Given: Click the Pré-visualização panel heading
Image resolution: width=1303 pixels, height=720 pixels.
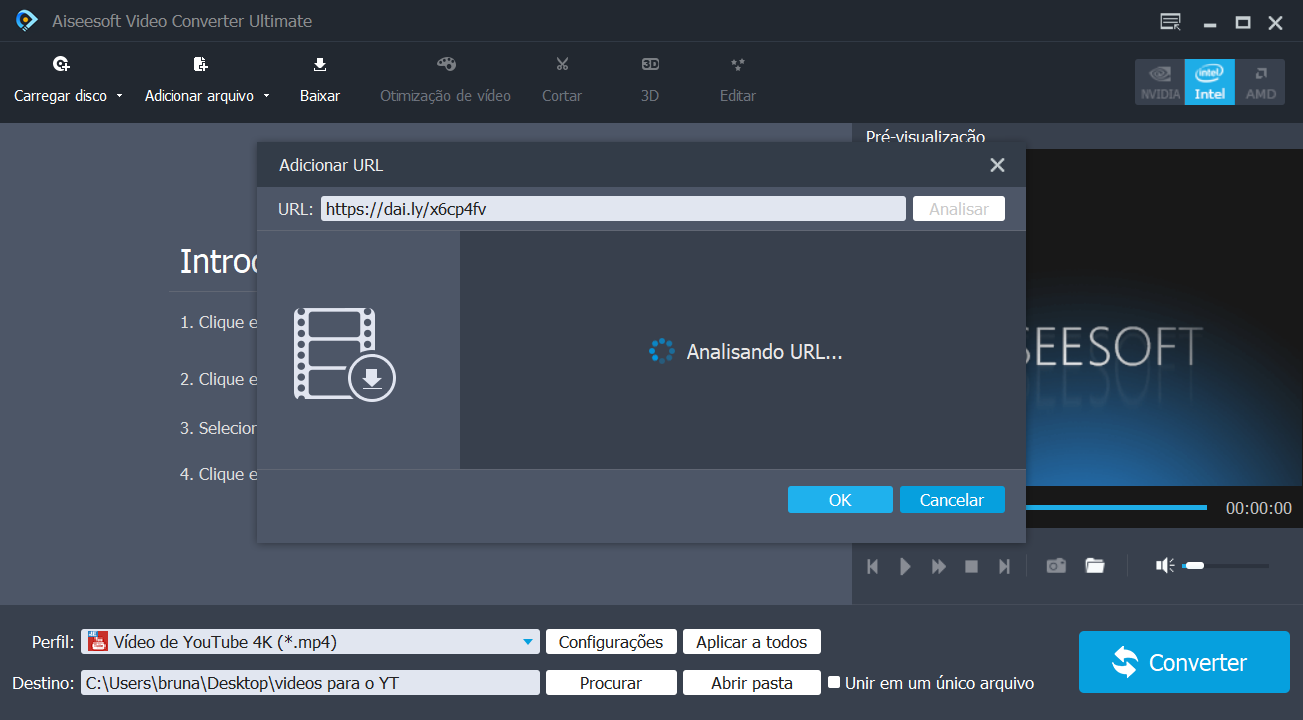Looking at the screenshot, I should (925, 137).
